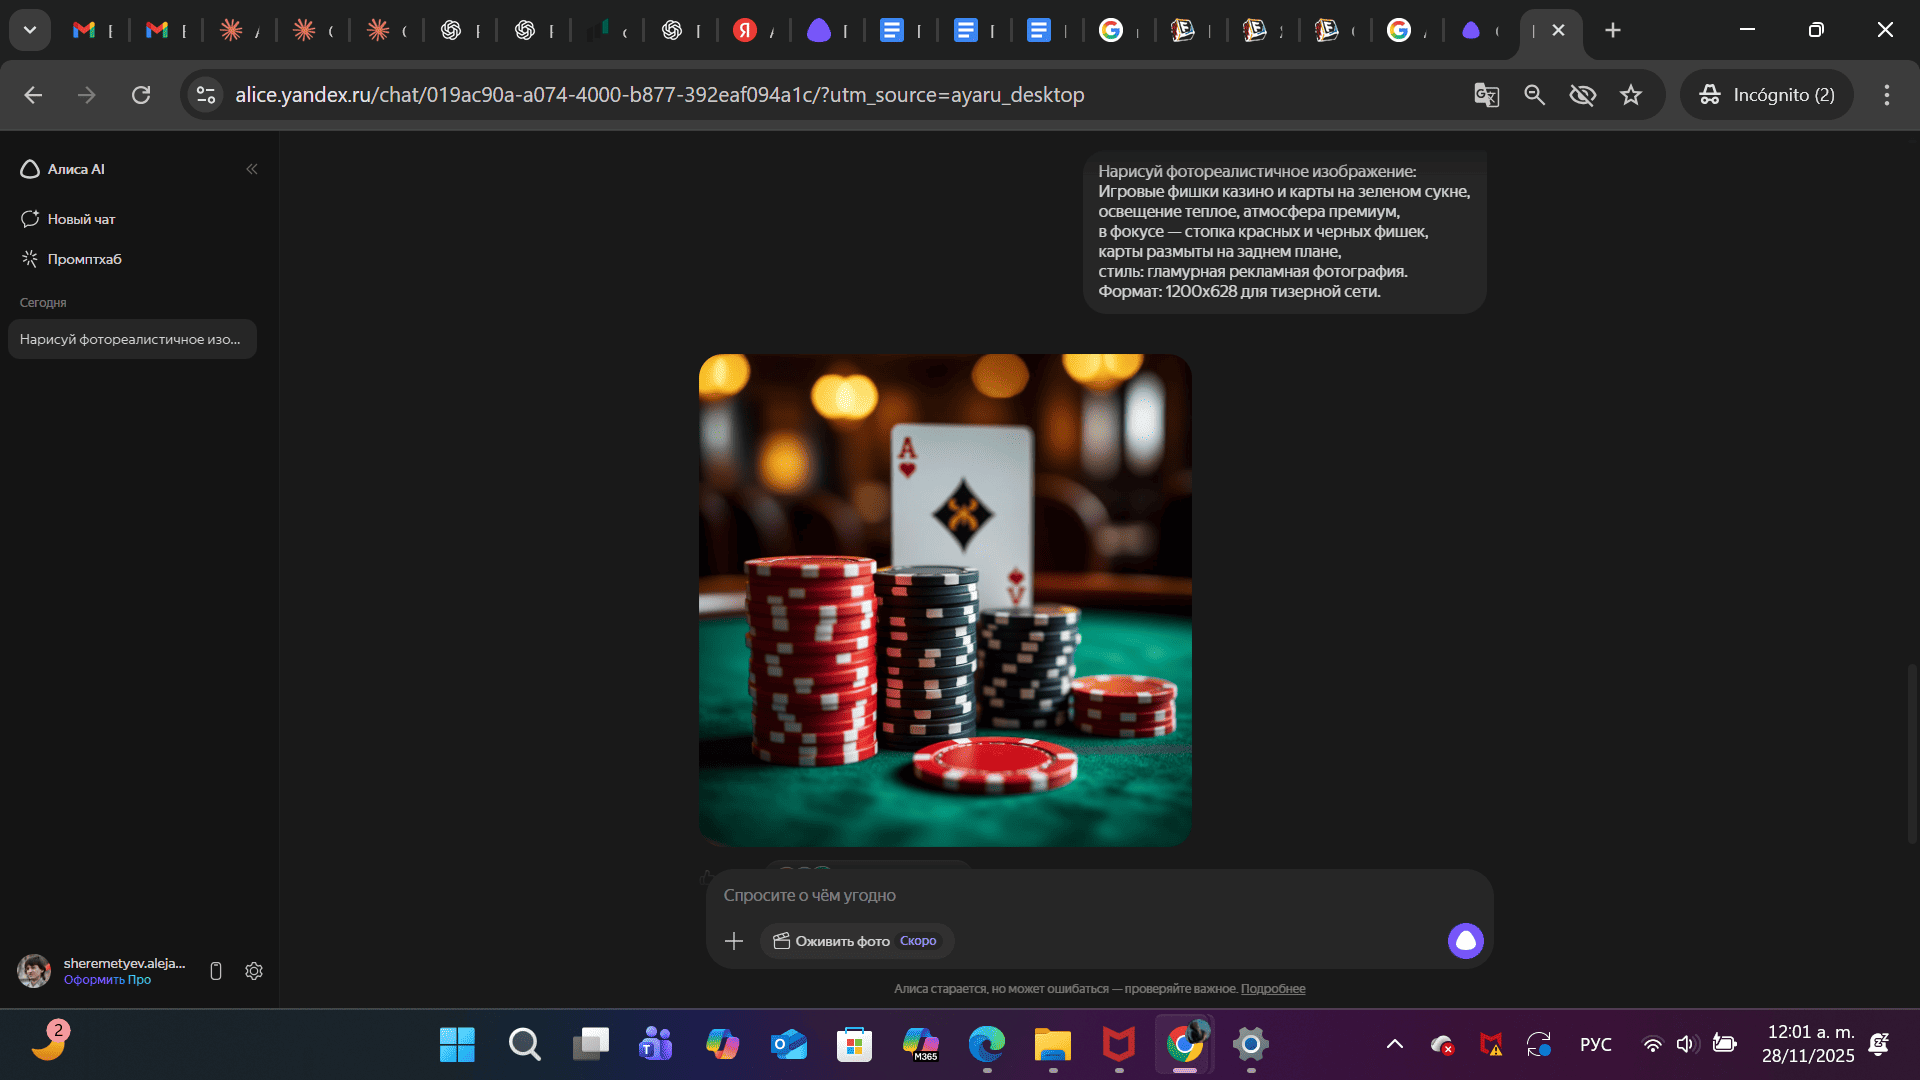Image resolution: width=1920 pixels, height=1080 pixels.
Task: Select chat 'Нарисуй фотореалистичное изо...'
Action: (x=131, y=339)
